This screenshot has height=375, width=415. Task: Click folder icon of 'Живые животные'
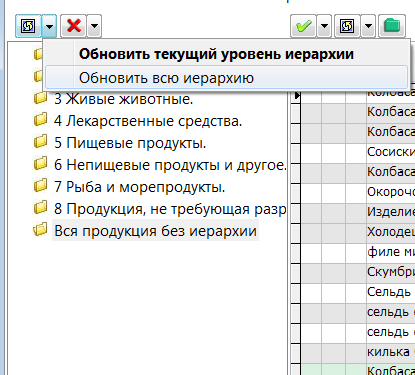(40, 98)
